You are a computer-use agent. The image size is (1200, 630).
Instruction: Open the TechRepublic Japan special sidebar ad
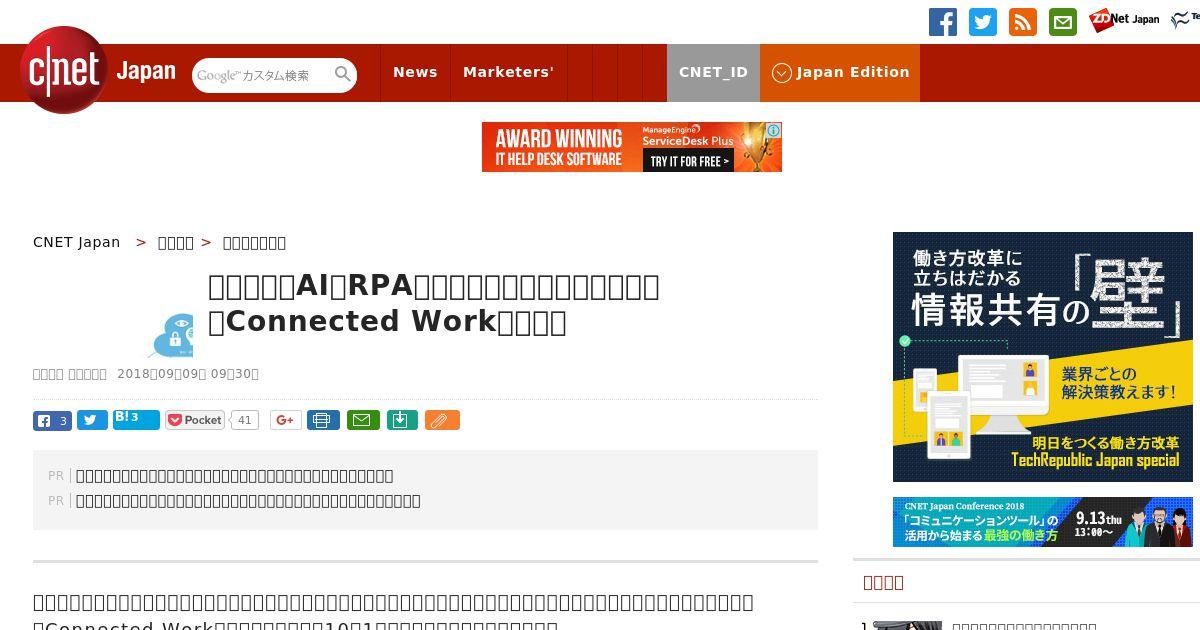coord(1043,357)
